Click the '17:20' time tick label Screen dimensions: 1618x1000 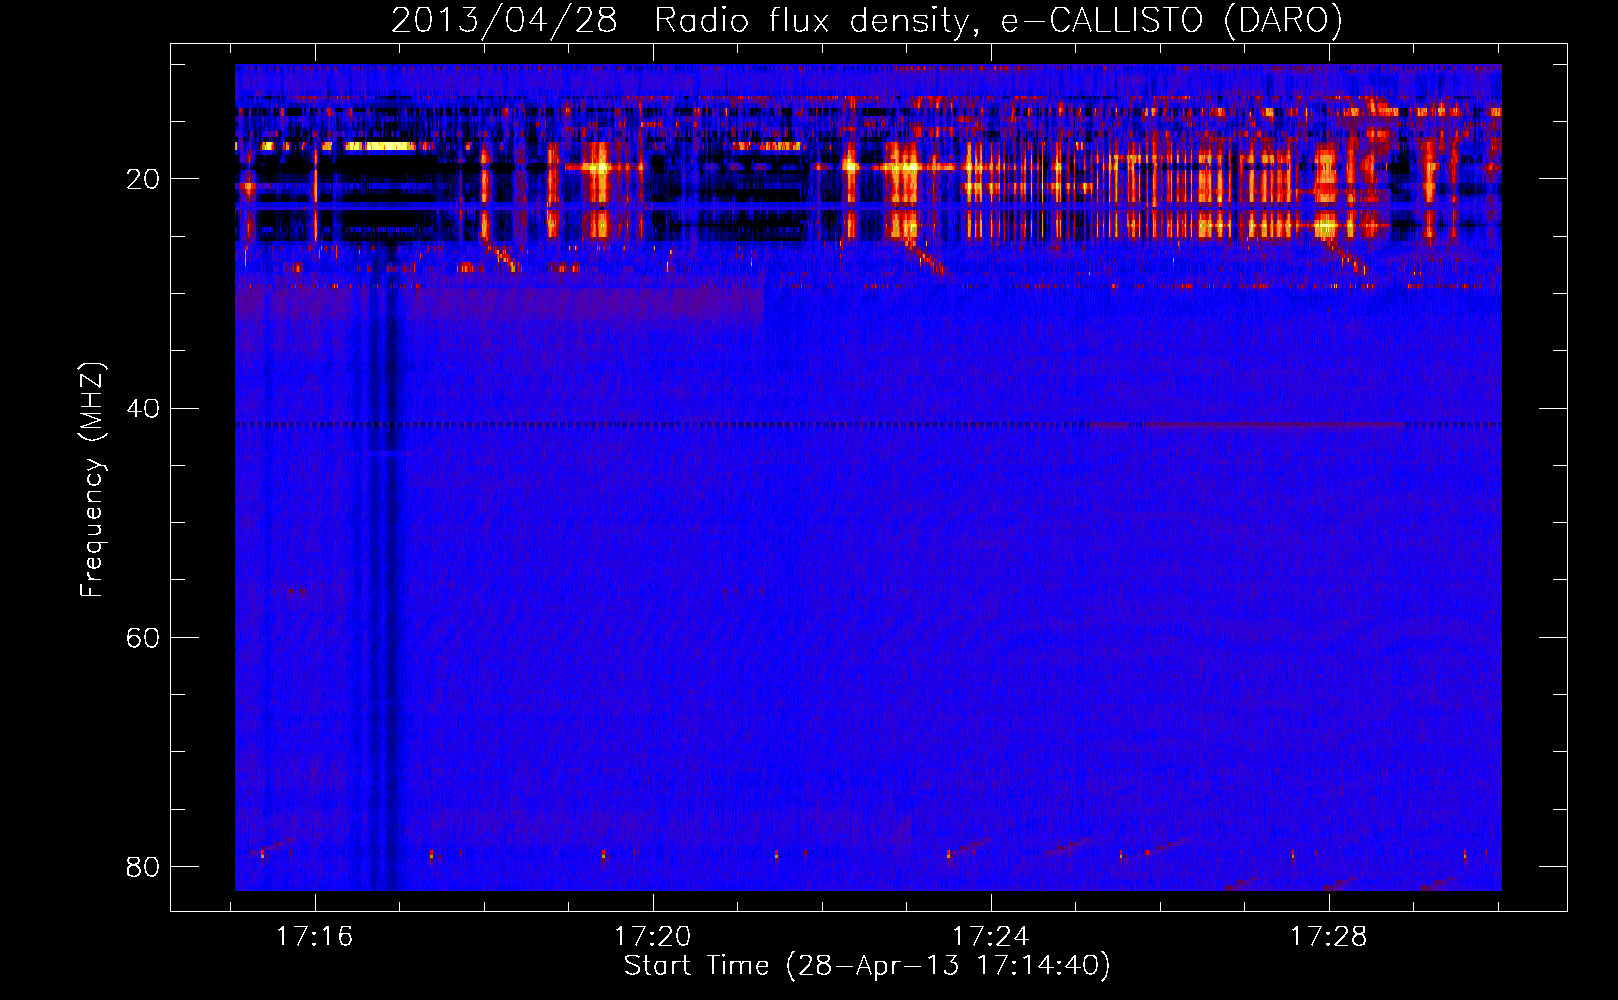[x=652, y=937]
